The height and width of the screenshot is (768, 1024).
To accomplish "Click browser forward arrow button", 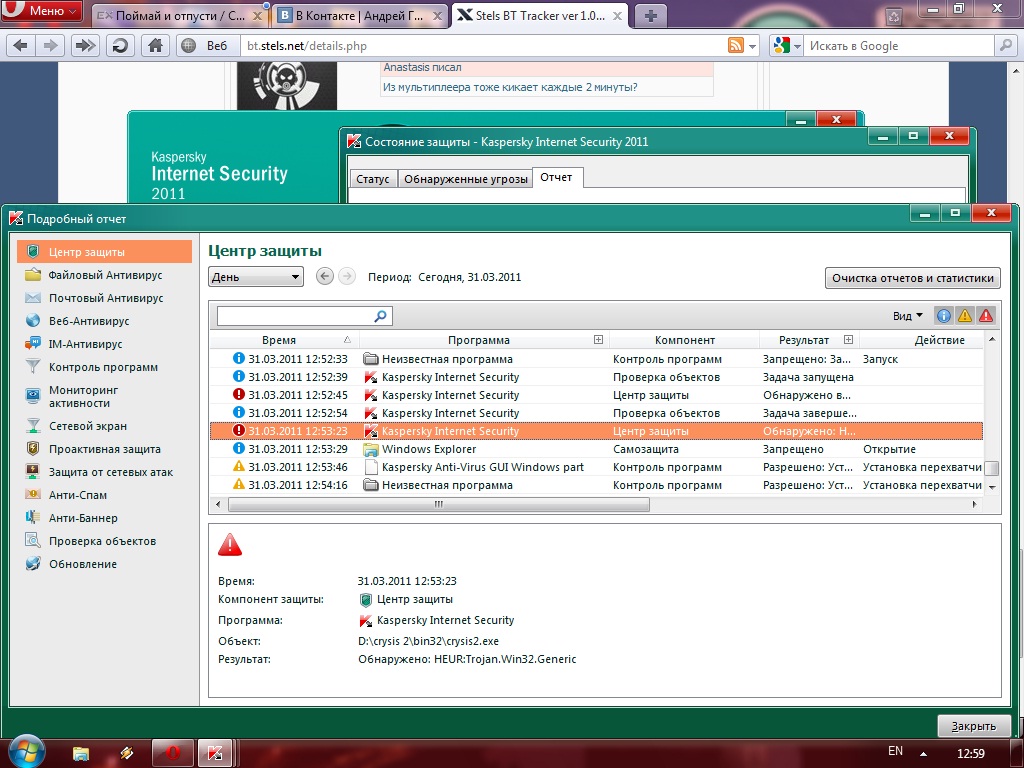I will point(50,46).
